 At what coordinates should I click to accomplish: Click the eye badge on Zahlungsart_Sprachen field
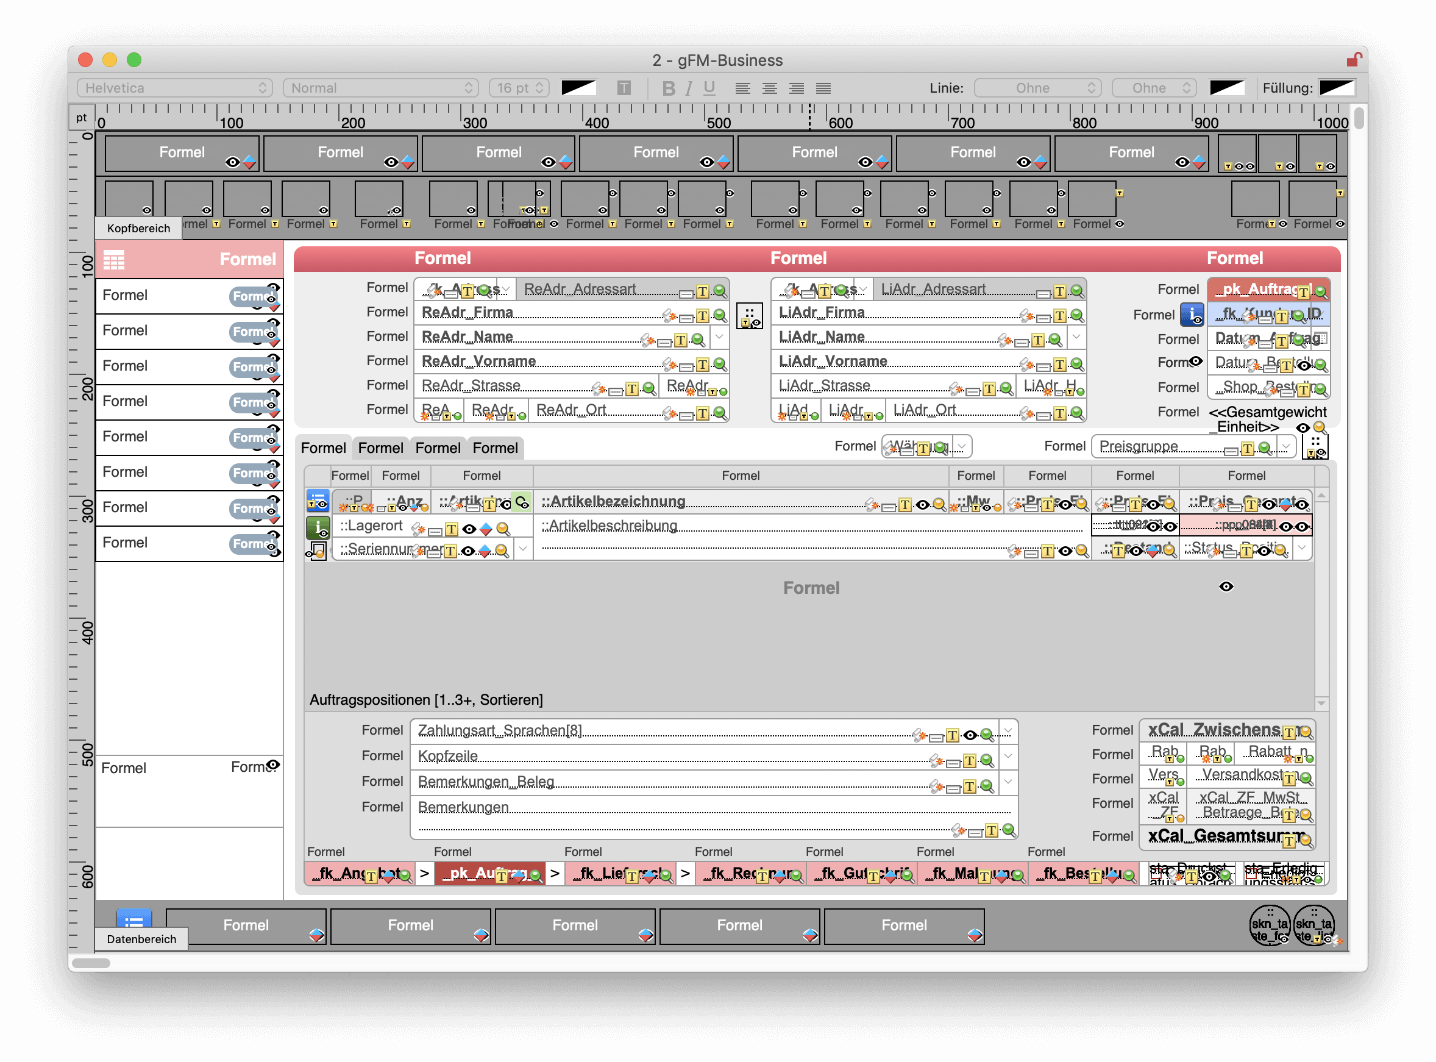[969, 735]
